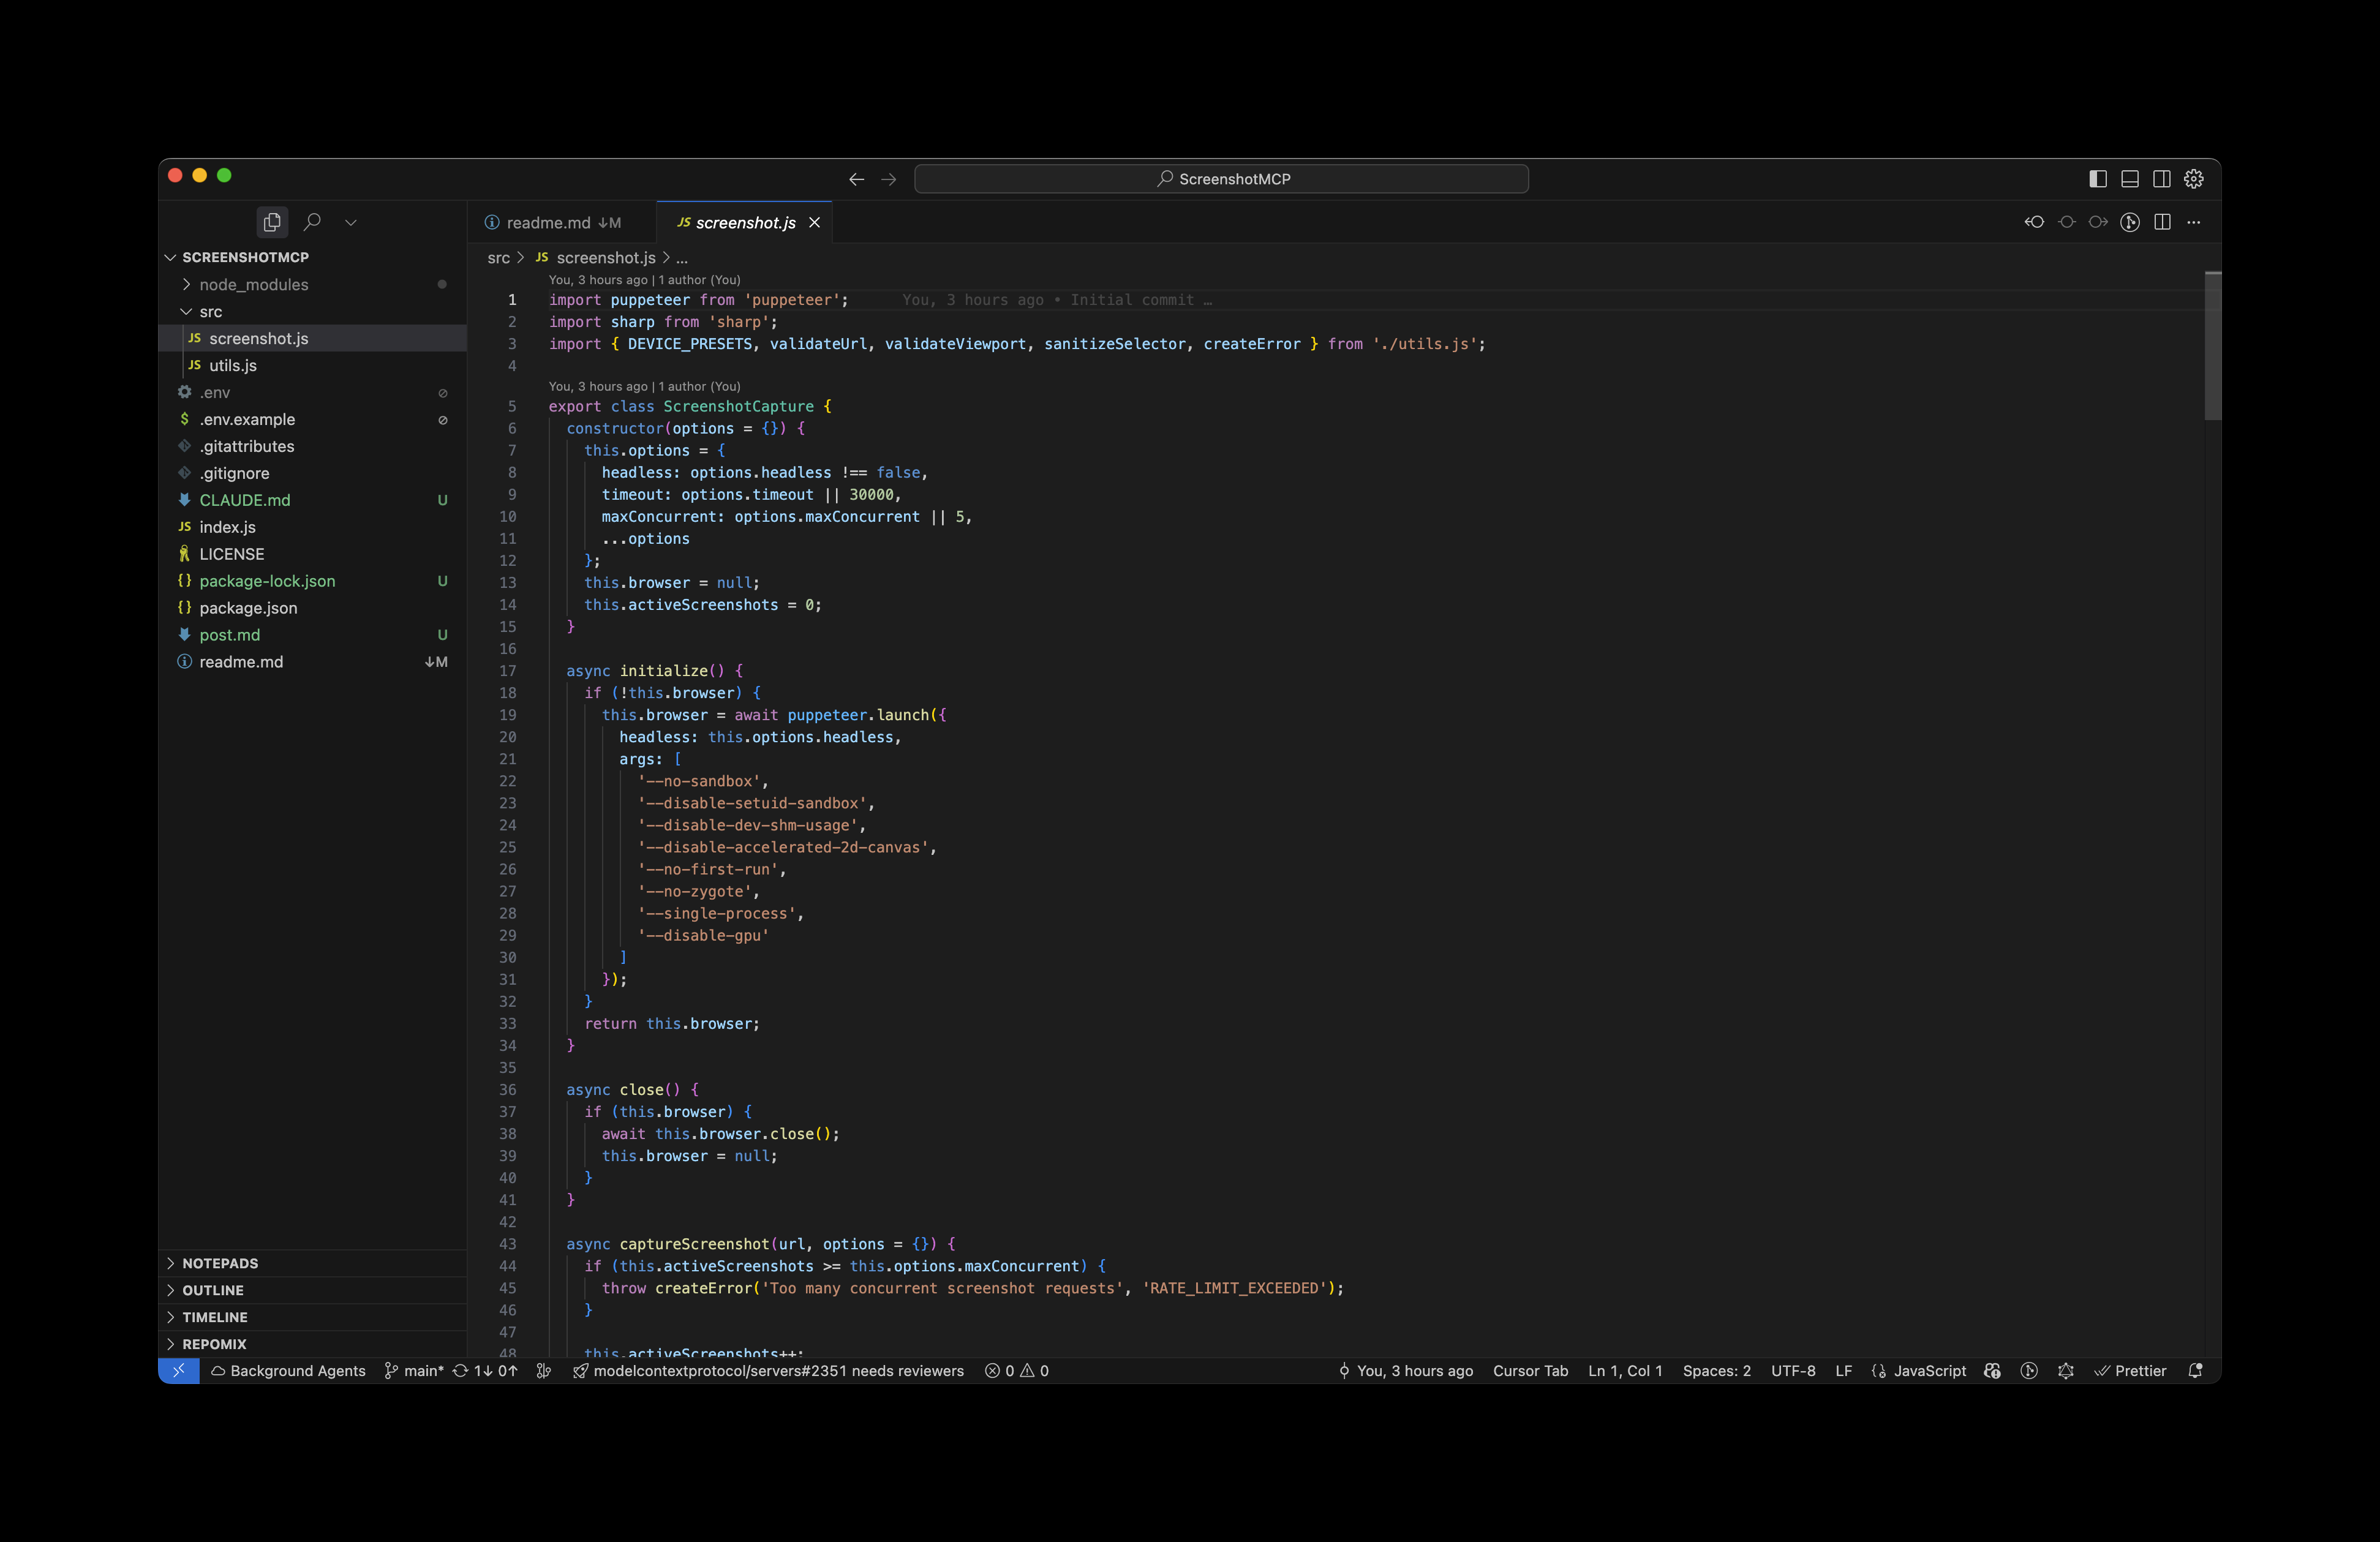The height and width of the screenshot is (1542, 2380).
Task: Open the .gitattributes file
Action: (313, 446)
